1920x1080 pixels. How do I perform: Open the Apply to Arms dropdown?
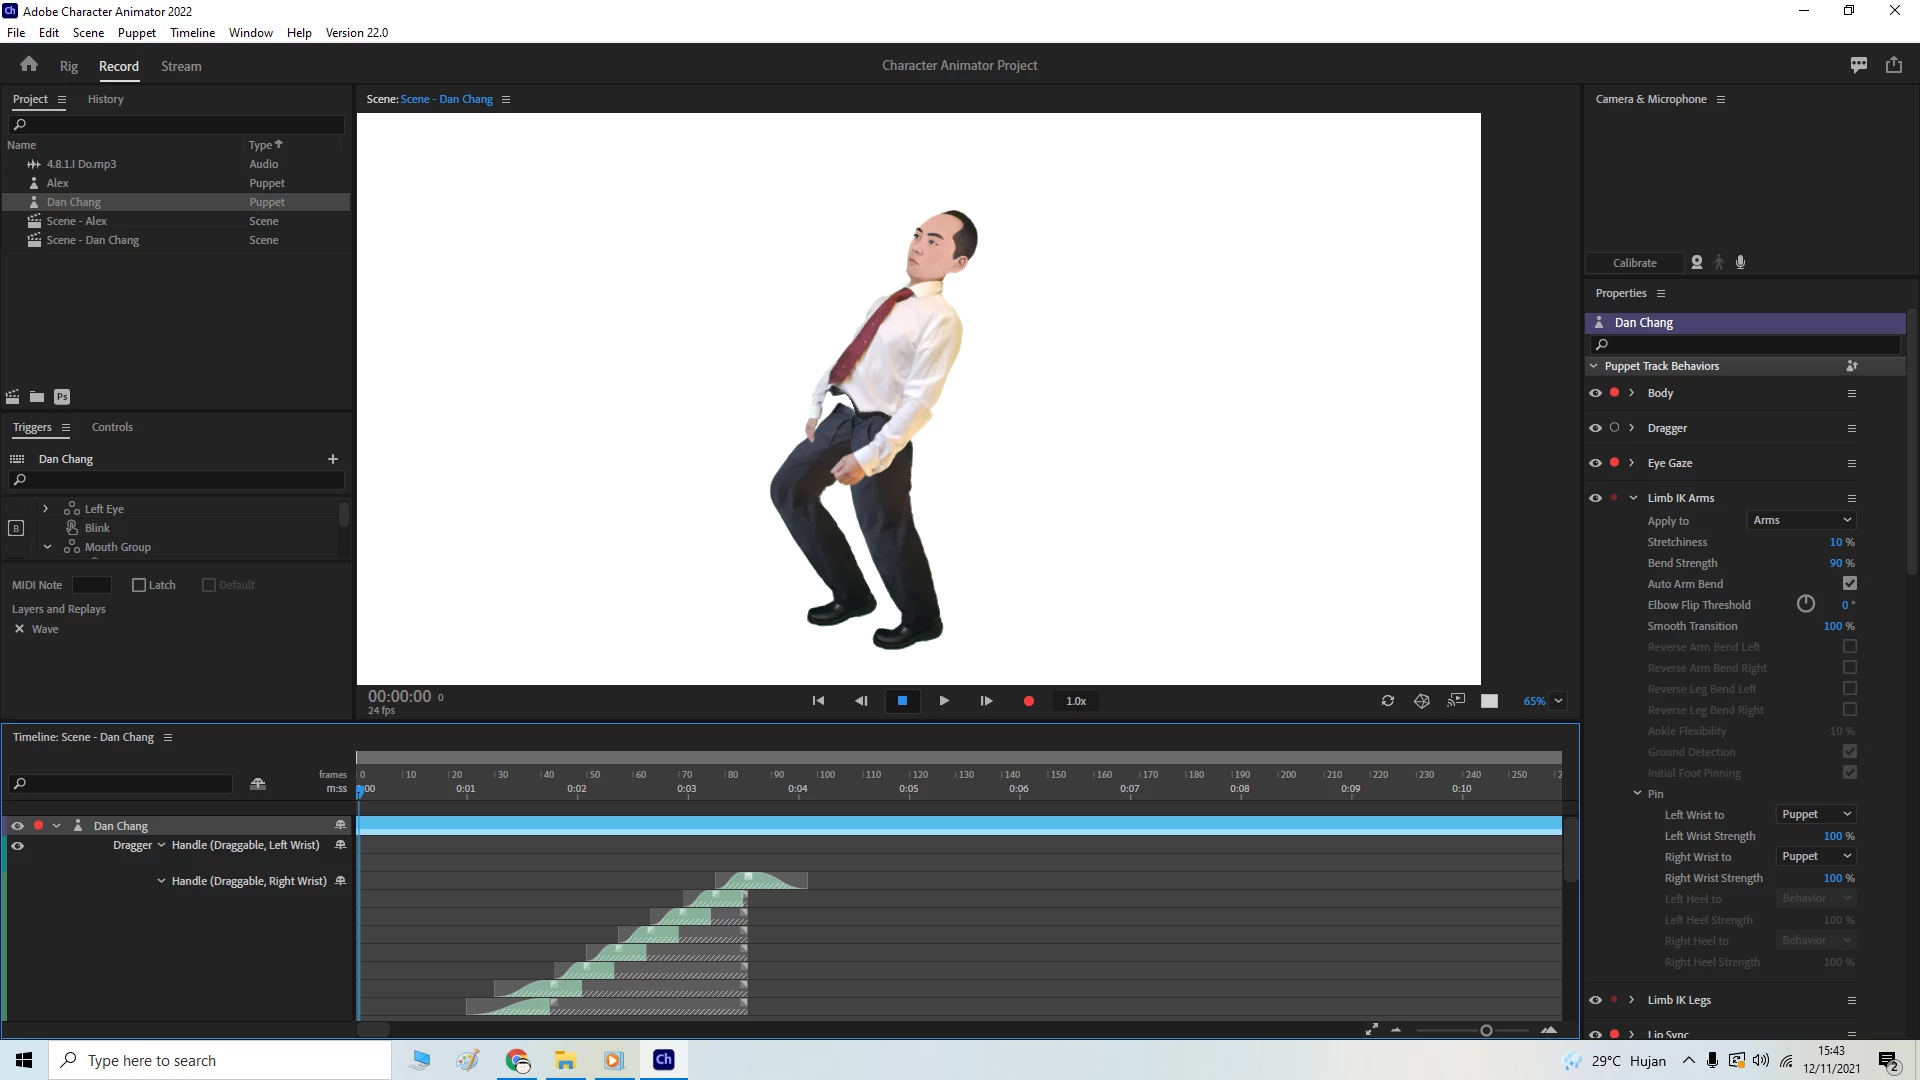click(x=1802, y=520)
